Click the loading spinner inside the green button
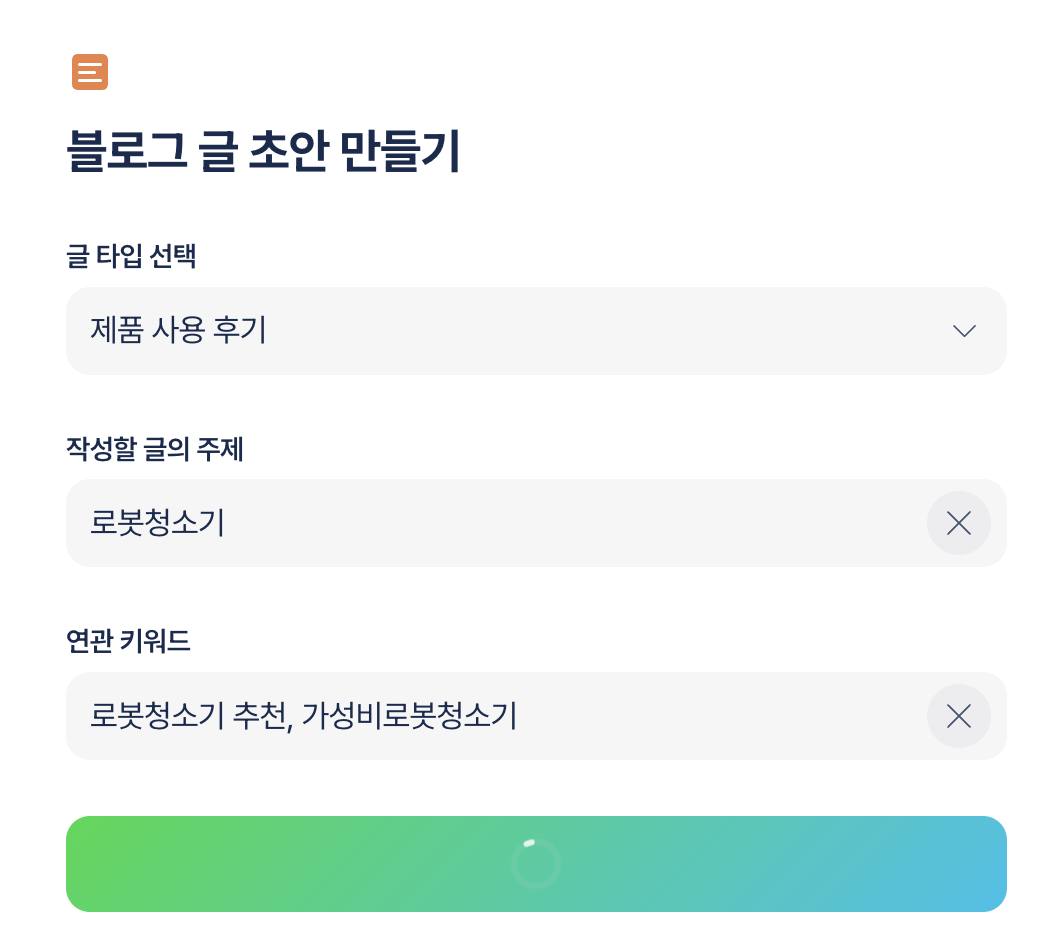 (x=536, y=862)
